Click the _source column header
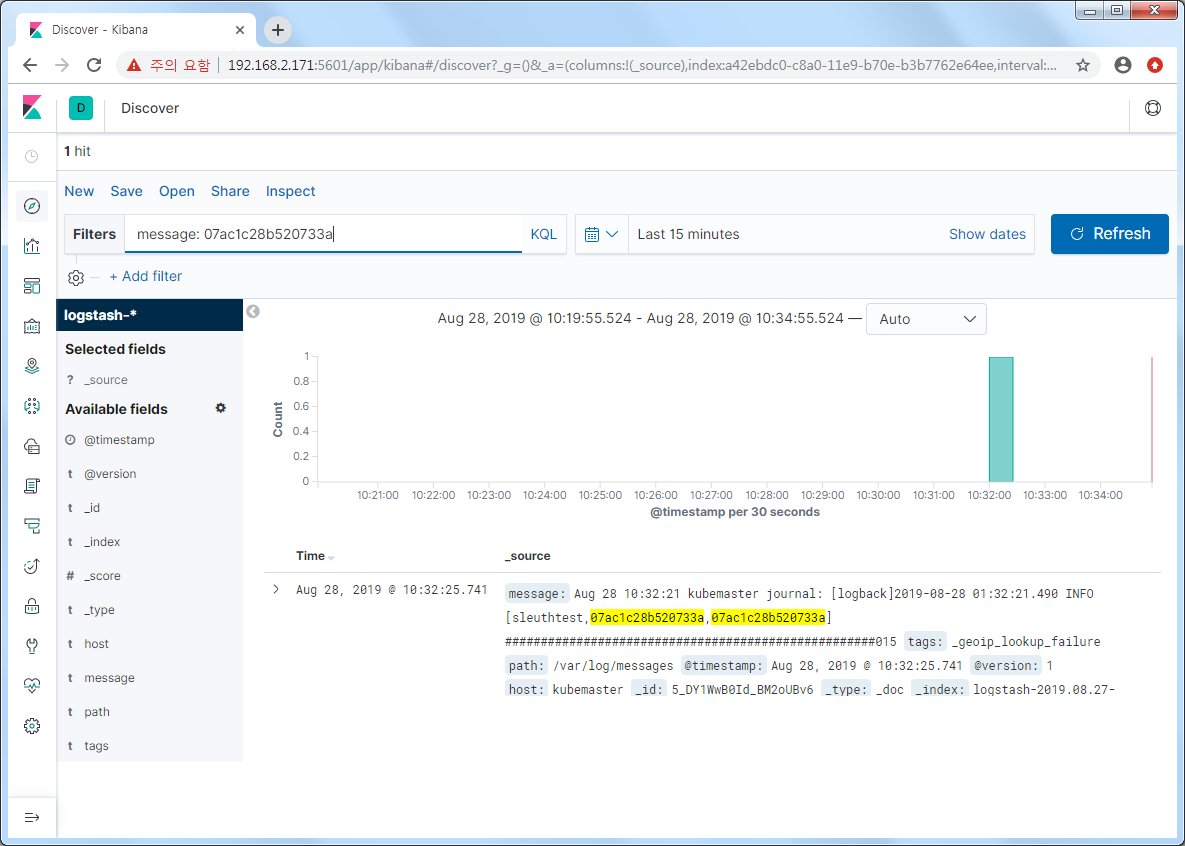The image size is (1185, 846). (528, 556)
